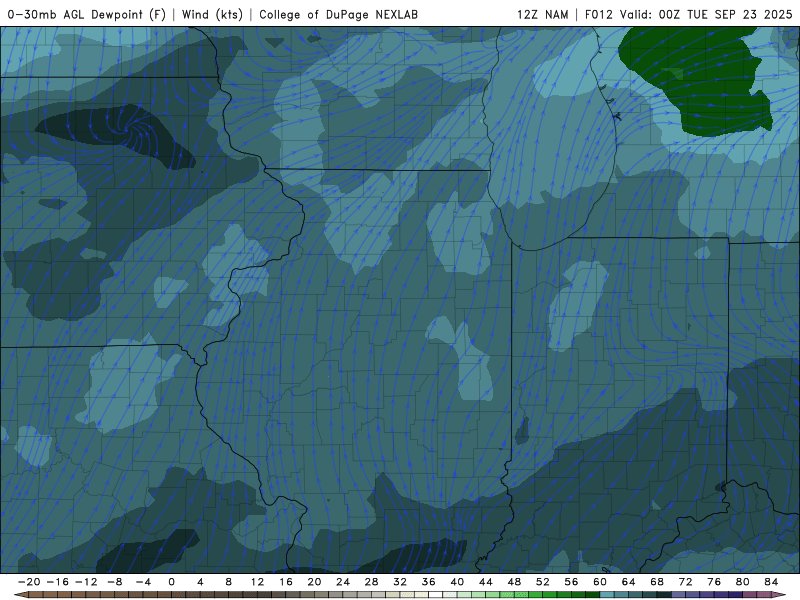Click the "Wind (kts)" title label
The width and height of the screenshot is (800, 600).
(x=212, y=14)
